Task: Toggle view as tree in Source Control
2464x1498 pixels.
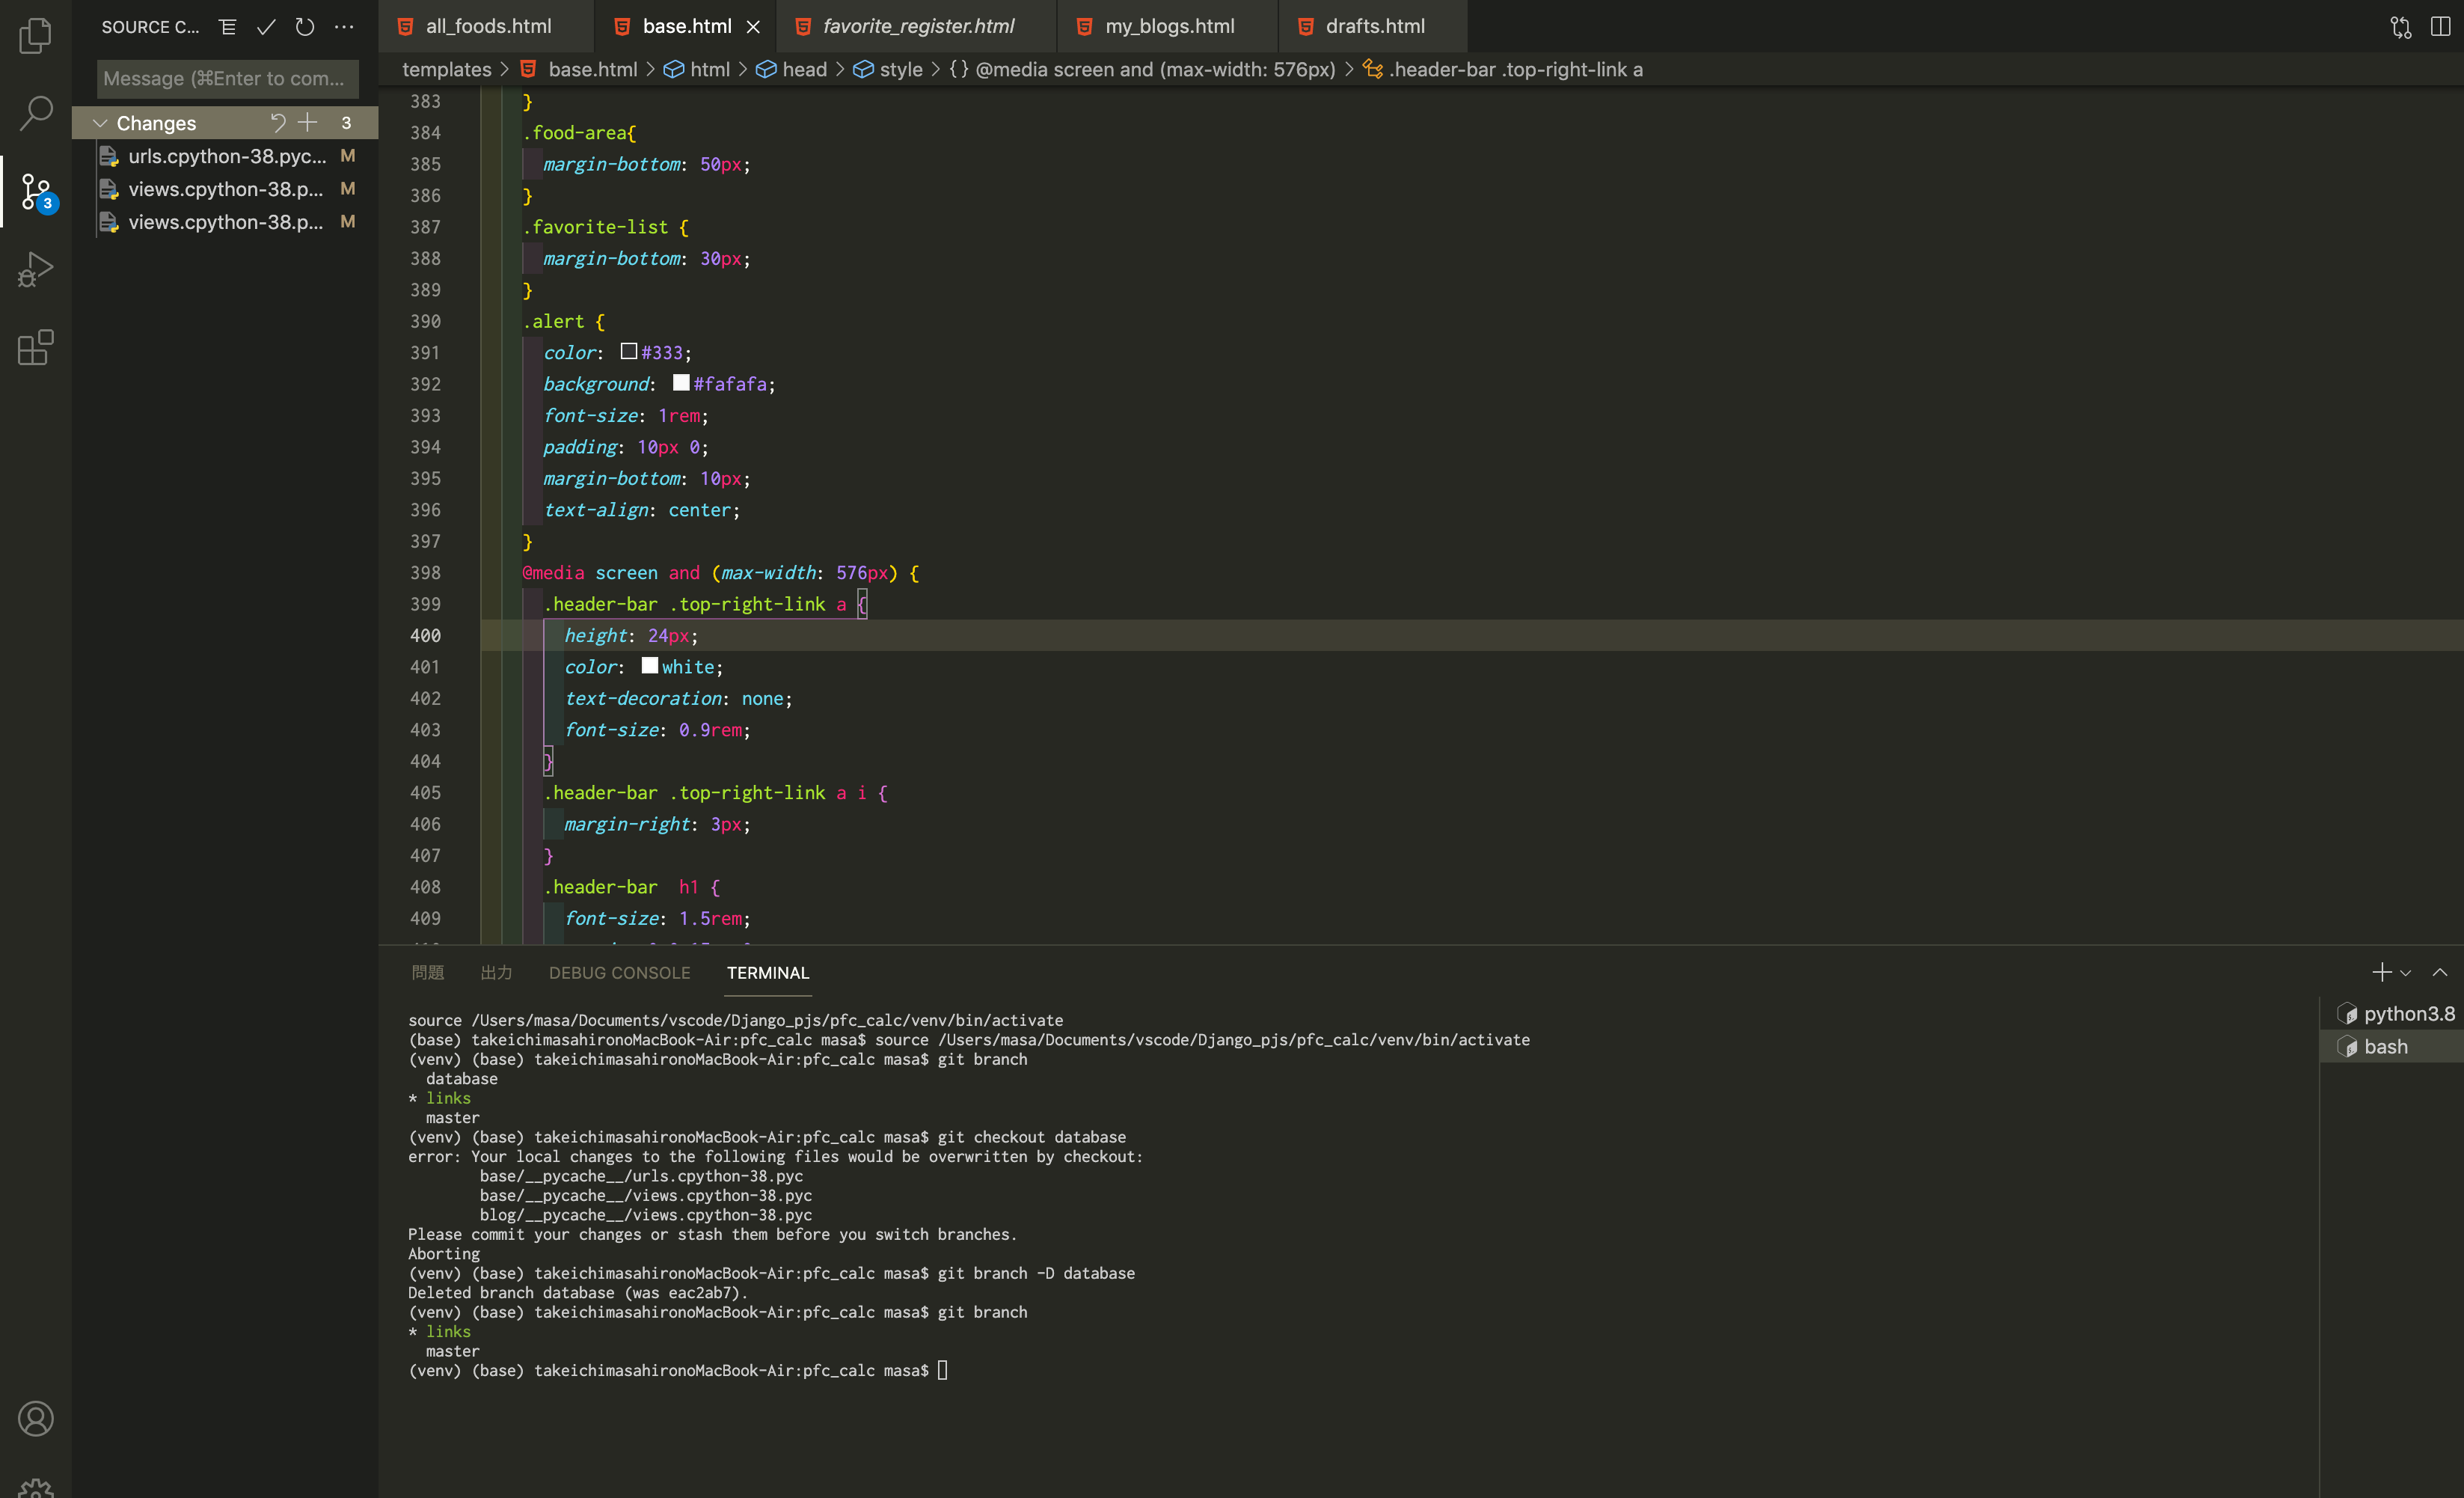Action: (x=228, y=27)
